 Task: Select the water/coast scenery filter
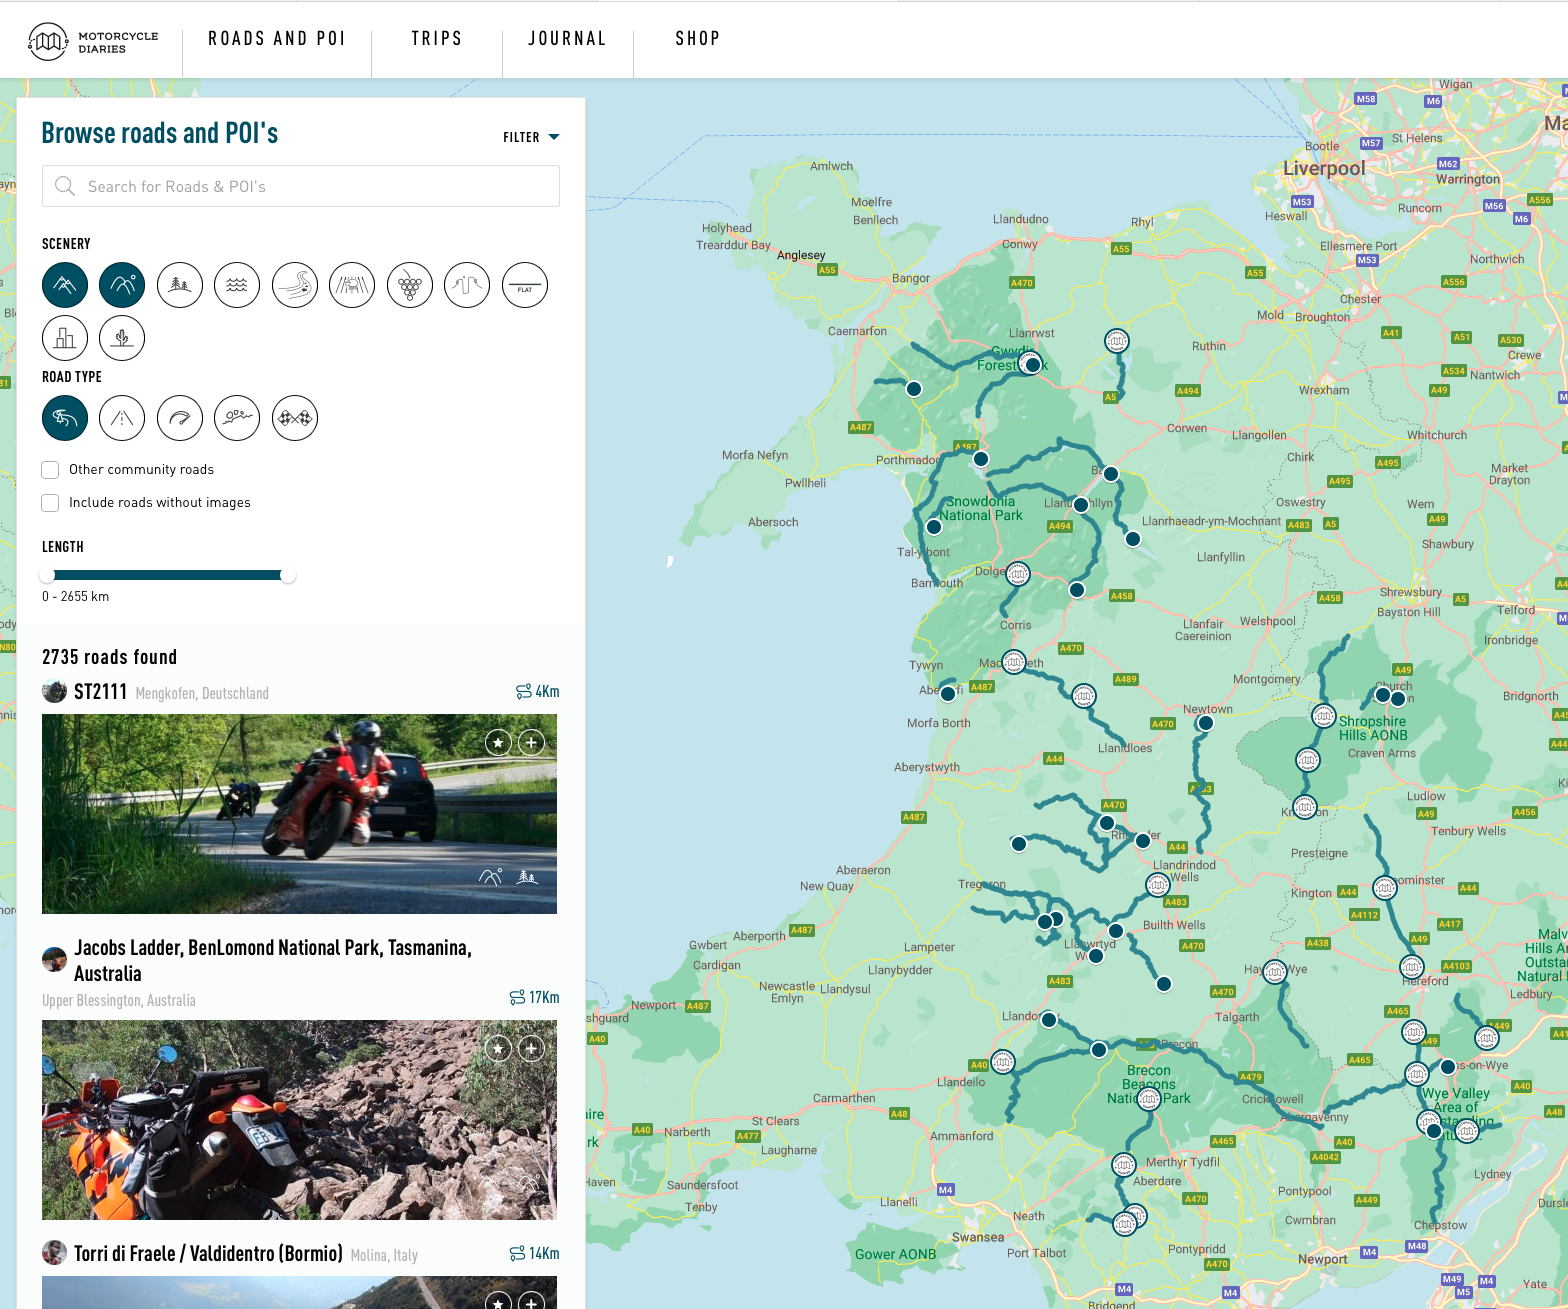(237, 285)
